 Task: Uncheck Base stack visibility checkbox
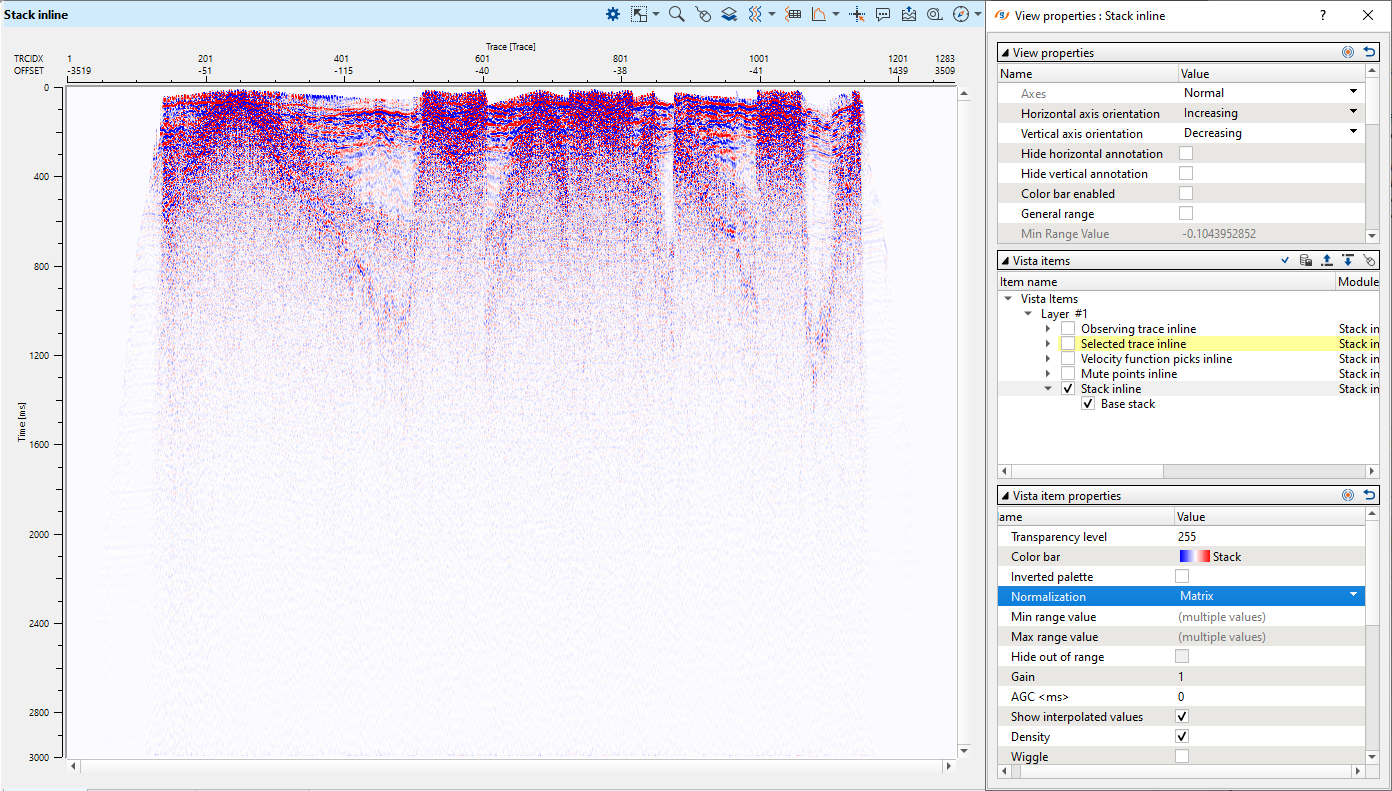[x=1088, y=404]
